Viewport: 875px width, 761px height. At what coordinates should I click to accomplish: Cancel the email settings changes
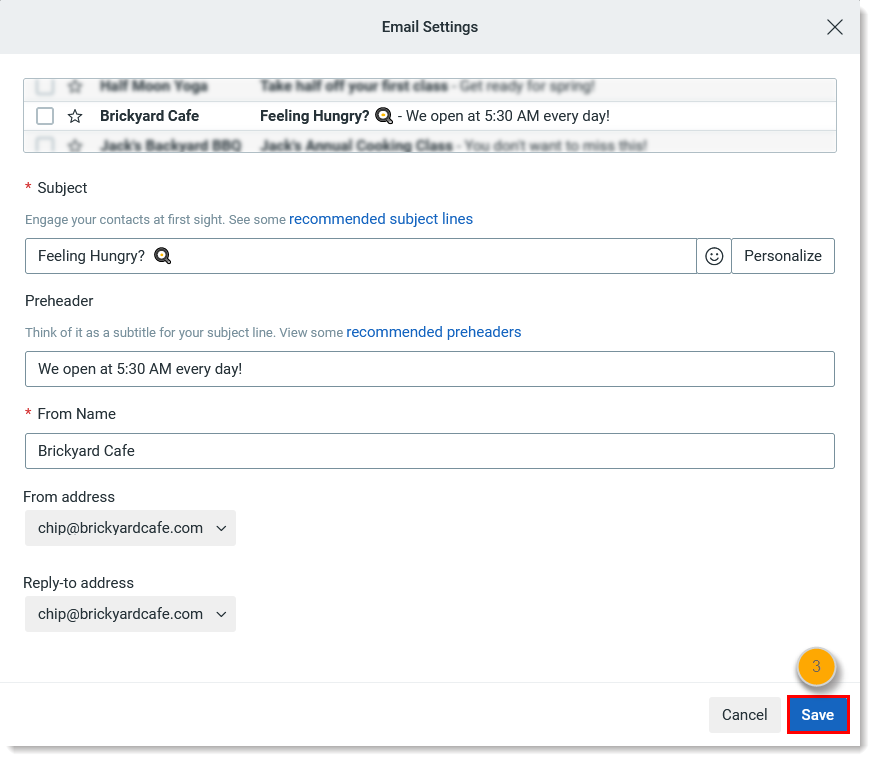point(744,715)
